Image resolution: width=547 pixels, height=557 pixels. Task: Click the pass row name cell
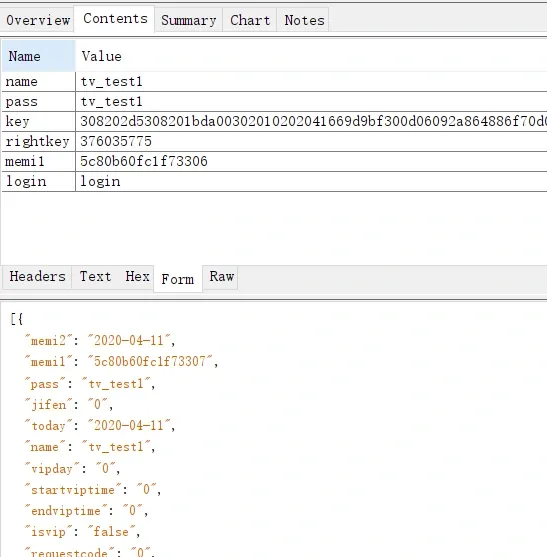pyautogui.click(x=38, y=102)
